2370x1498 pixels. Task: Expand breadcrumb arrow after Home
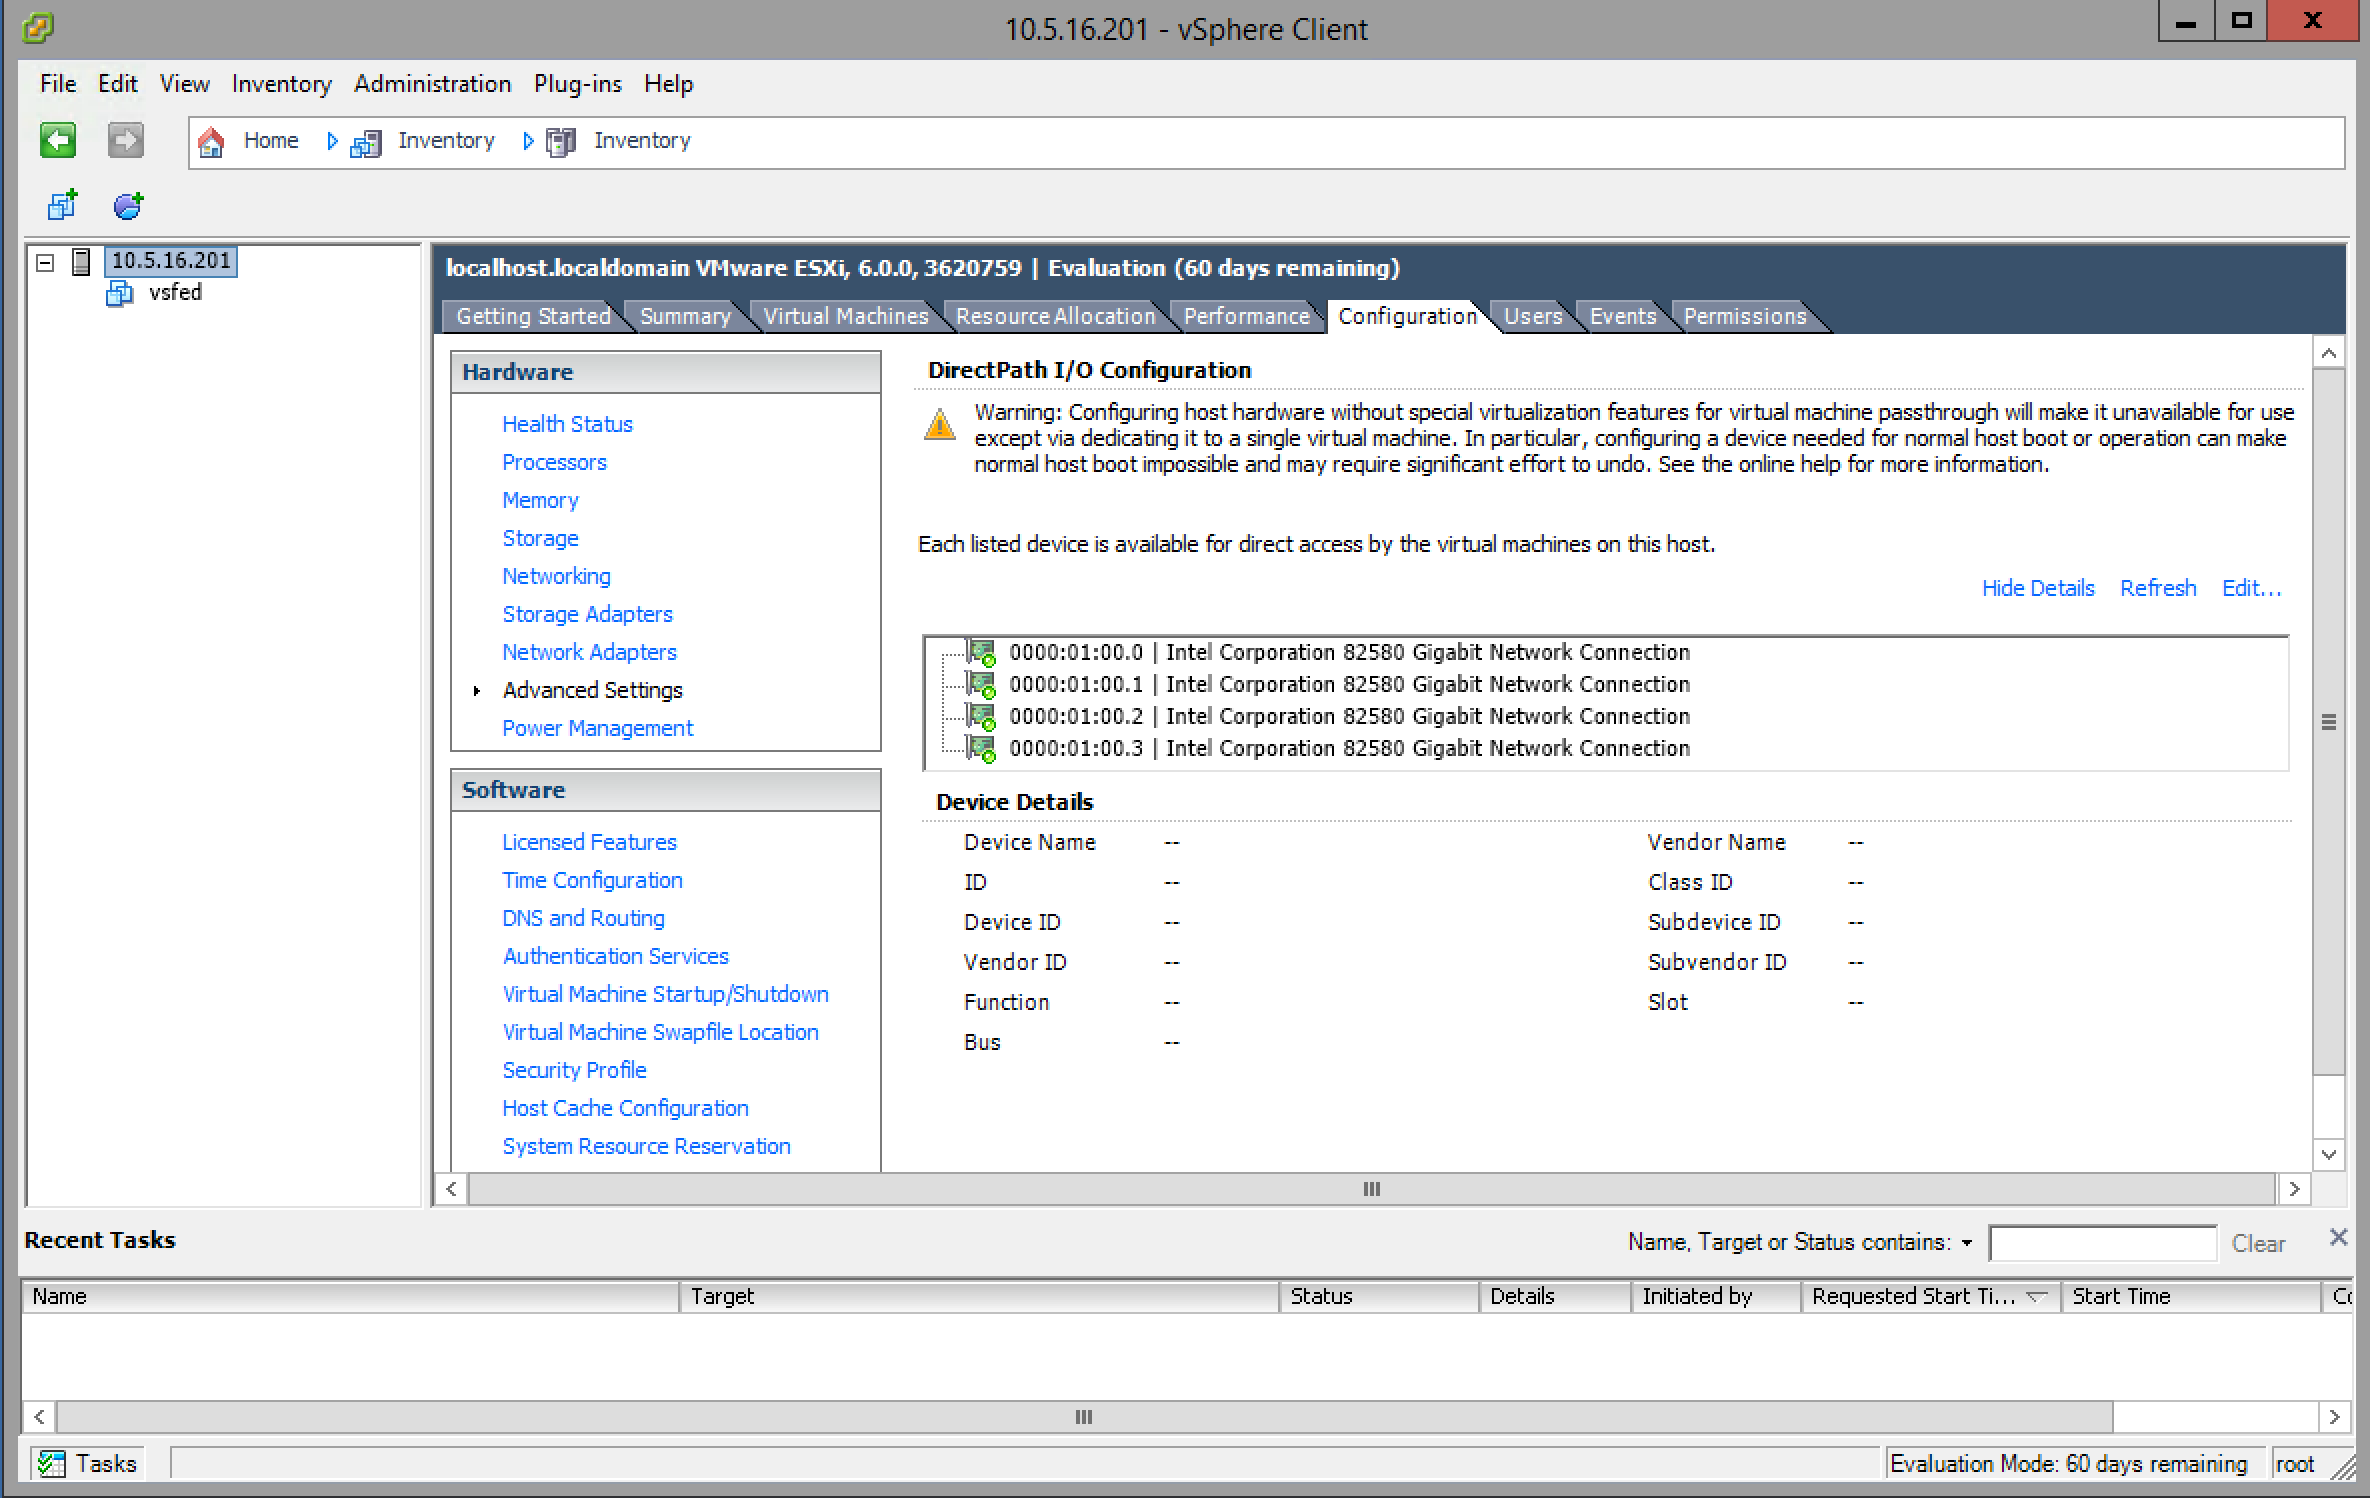(332, 141)
